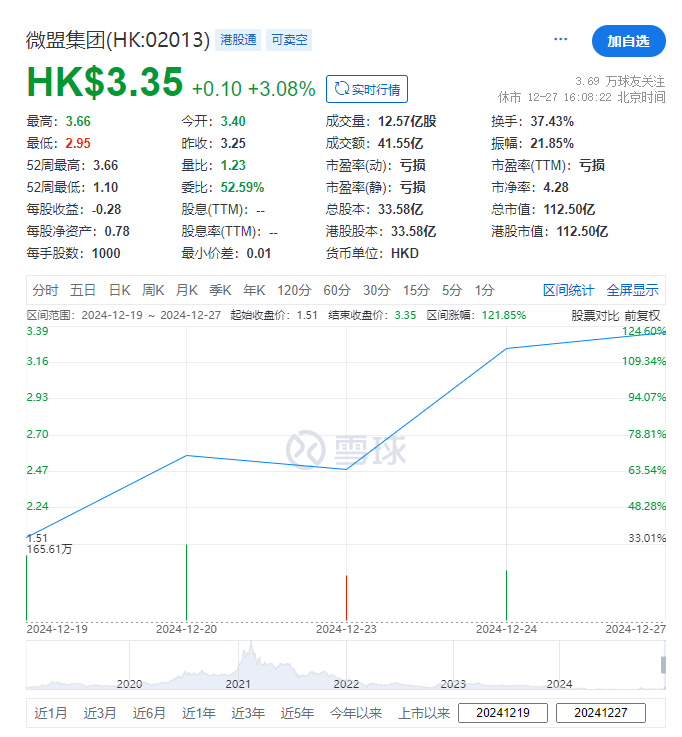The height and width of the screenshot is (737, 682).
Task: Click the start date field 20241219
Action: pyautogui.click(x=503, y=713)
